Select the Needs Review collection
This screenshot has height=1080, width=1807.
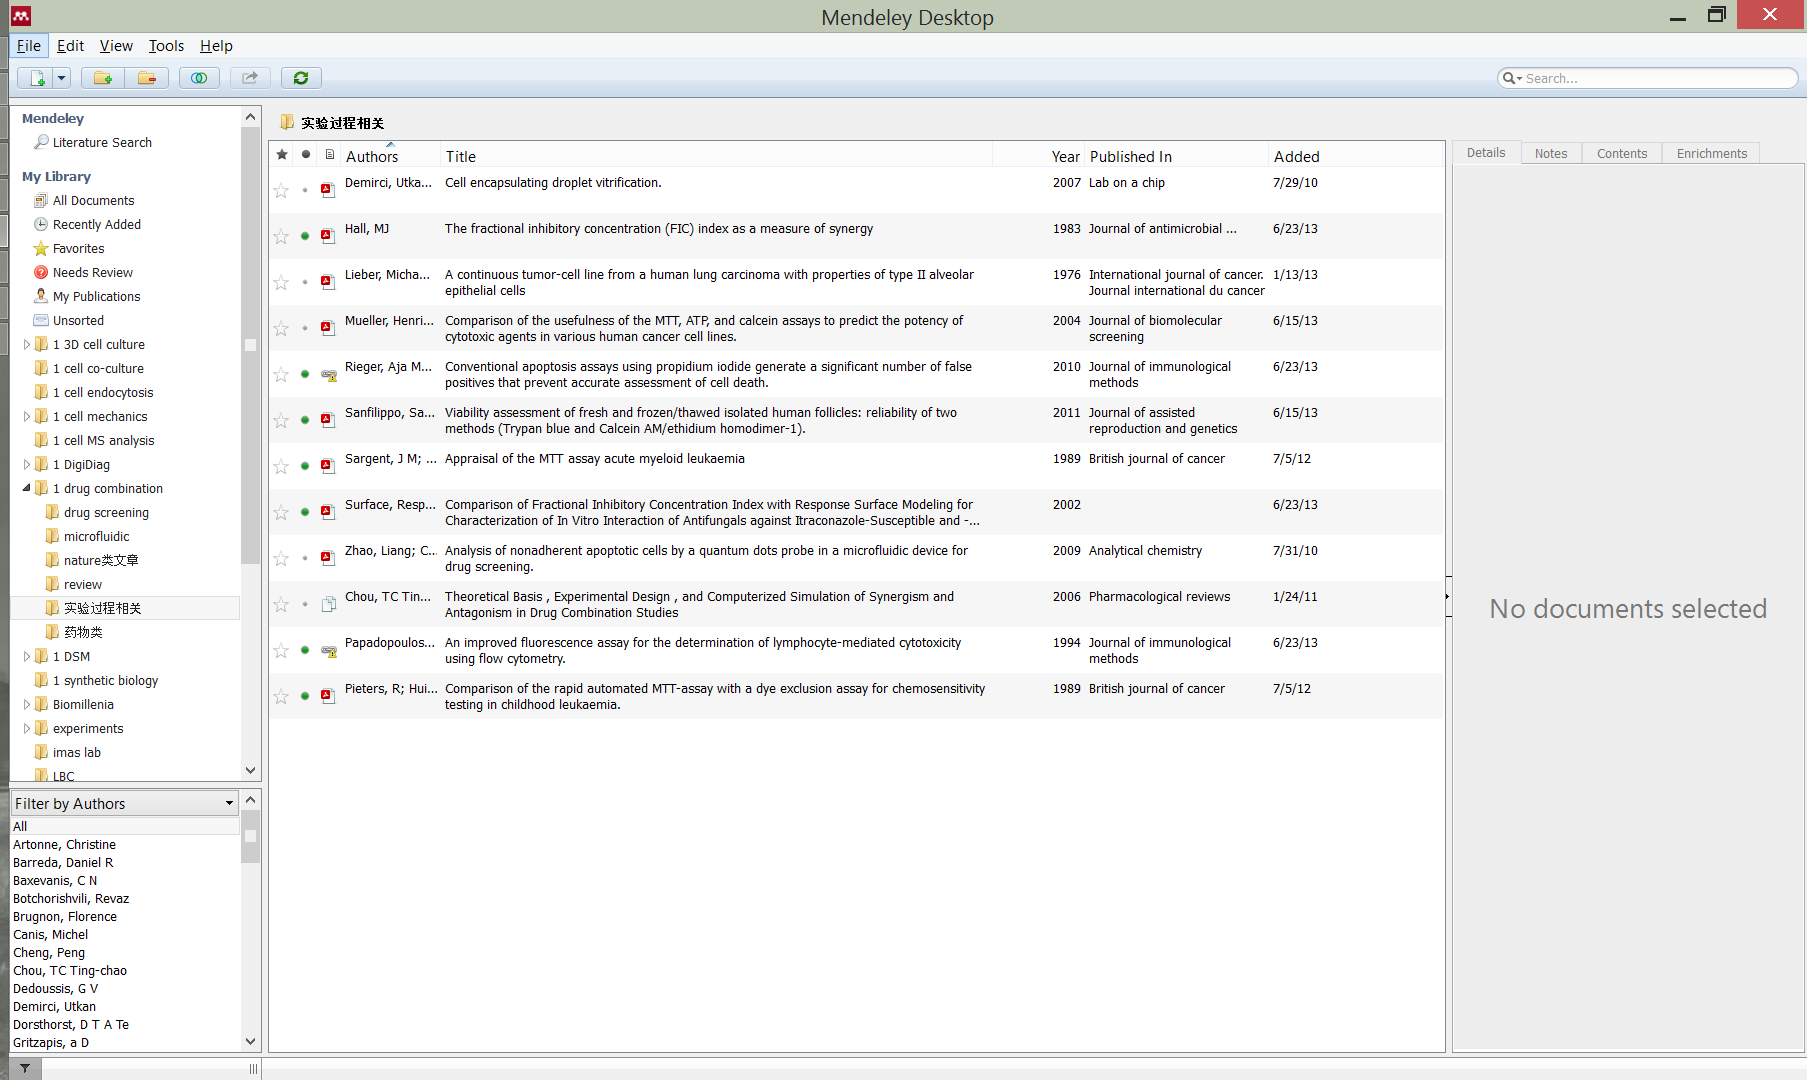tap(92, 273)
